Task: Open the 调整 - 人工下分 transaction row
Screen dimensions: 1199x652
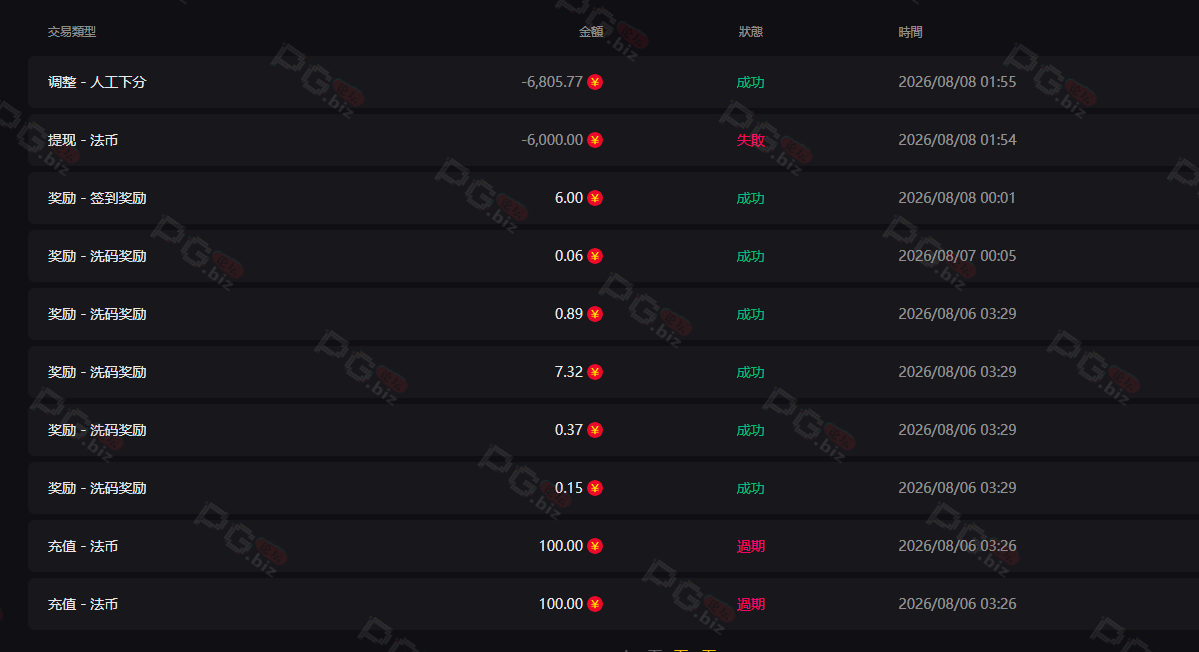Action: (613, 82)
